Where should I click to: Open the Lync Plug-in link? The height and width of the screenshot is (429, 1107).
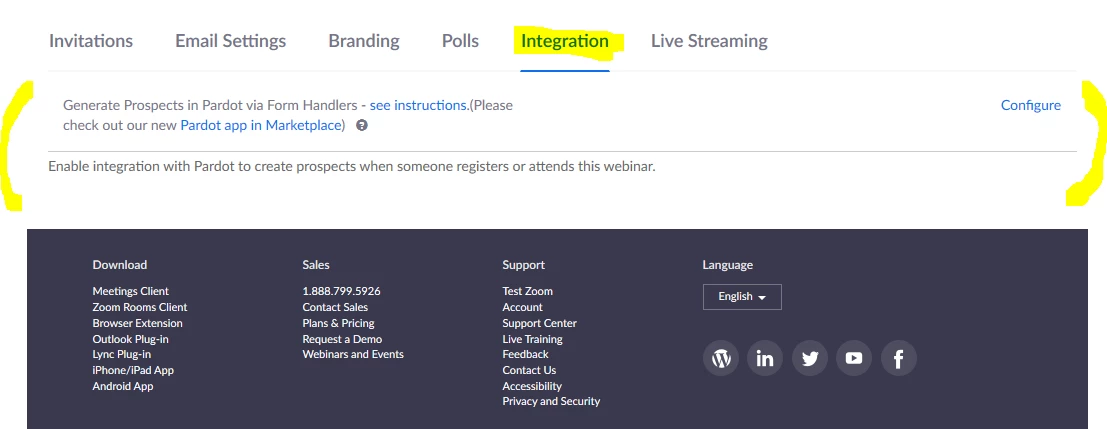click(121, 354)
